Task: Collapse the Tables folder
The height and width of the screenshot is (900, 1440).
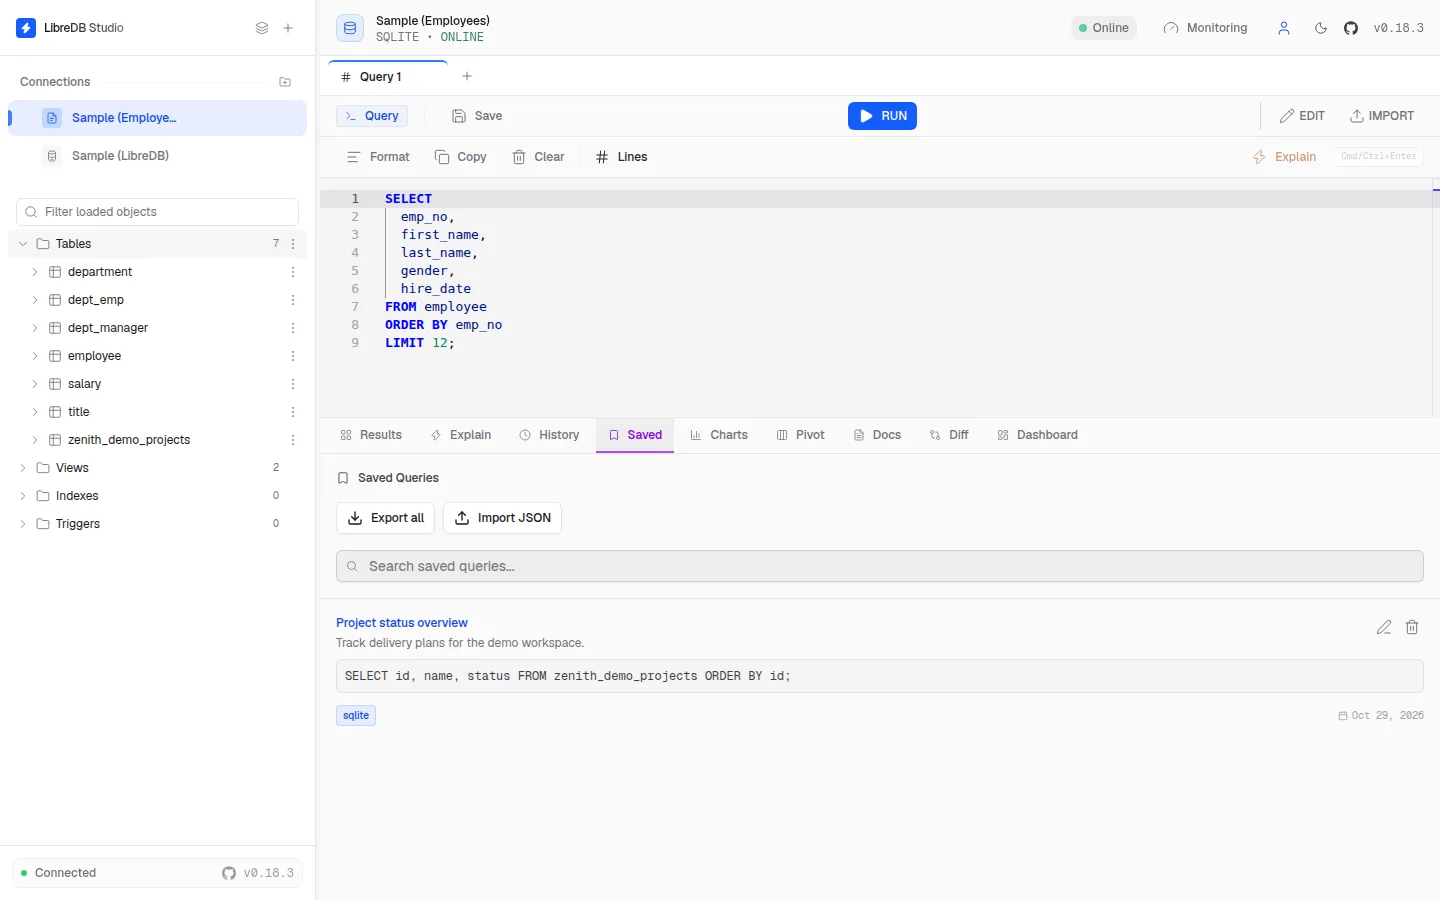Action: coord(23,244)
